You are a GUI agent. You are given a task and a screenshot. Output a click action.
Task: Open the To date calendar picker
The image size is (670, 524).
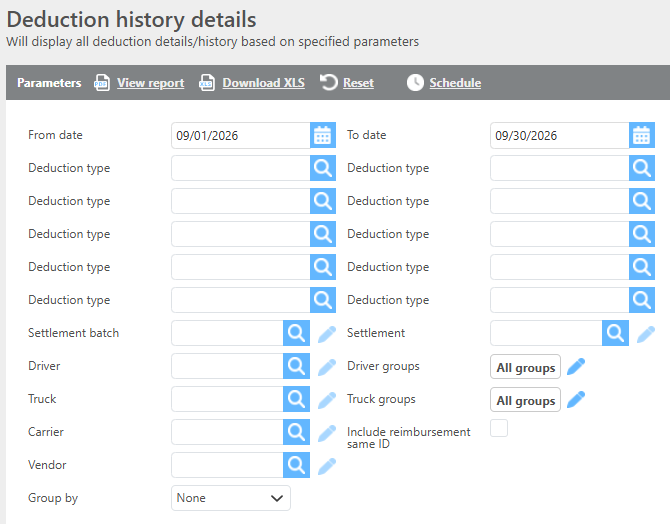(641, 135)
